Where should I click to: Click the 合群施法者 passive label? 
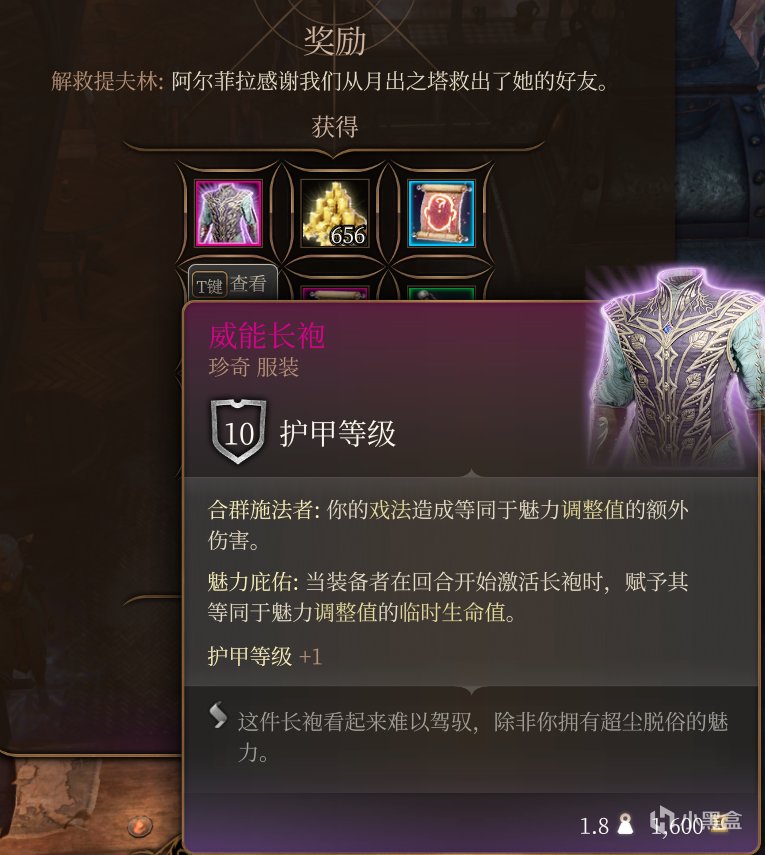click(260, 510)
